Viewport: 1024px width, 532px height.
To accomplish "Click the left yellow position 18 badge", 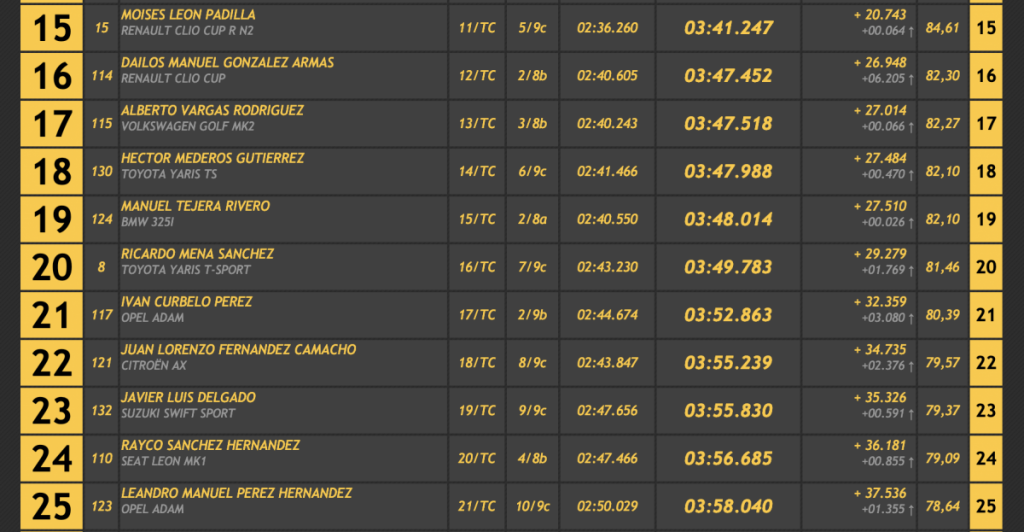I will point(52,172).
